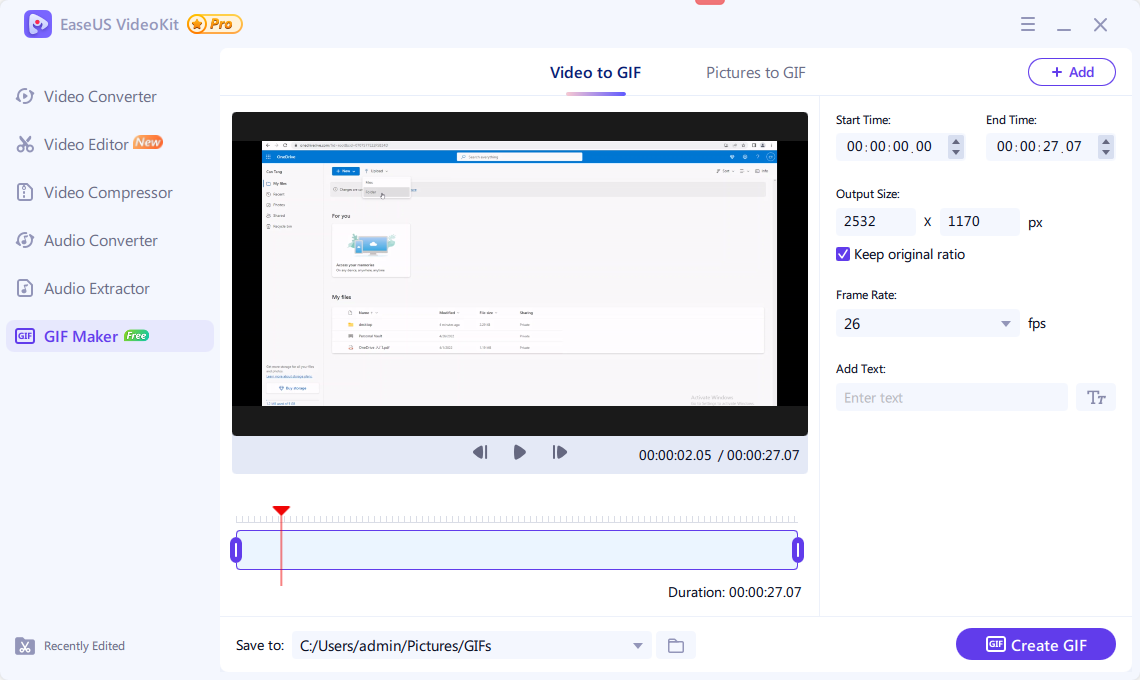Close the EaseUS VideoKit window

[1100, 25]
